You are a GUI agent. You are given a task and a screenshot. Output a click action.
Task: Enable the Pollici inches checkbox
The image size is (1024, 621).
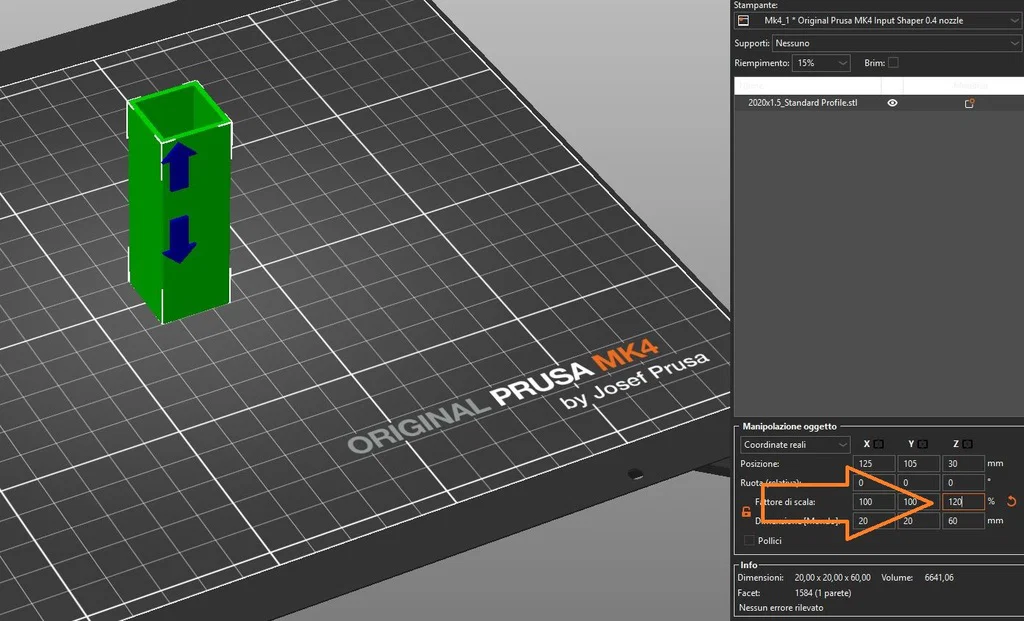(749, 541)
